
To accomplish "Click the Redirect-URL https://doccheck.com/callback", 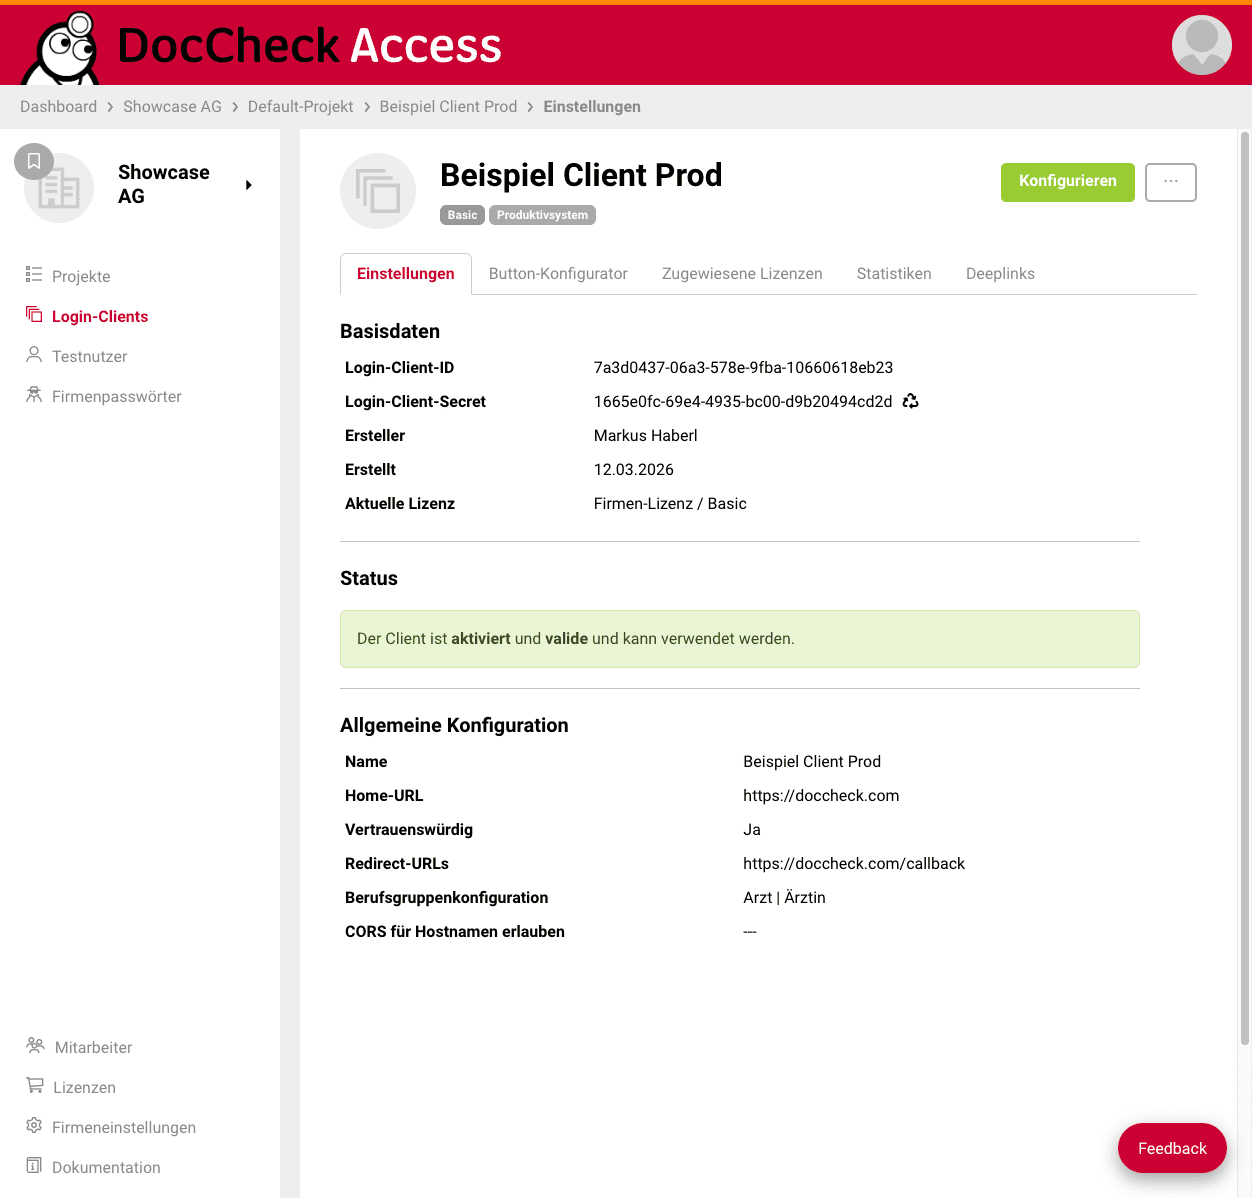I will 854,864.
